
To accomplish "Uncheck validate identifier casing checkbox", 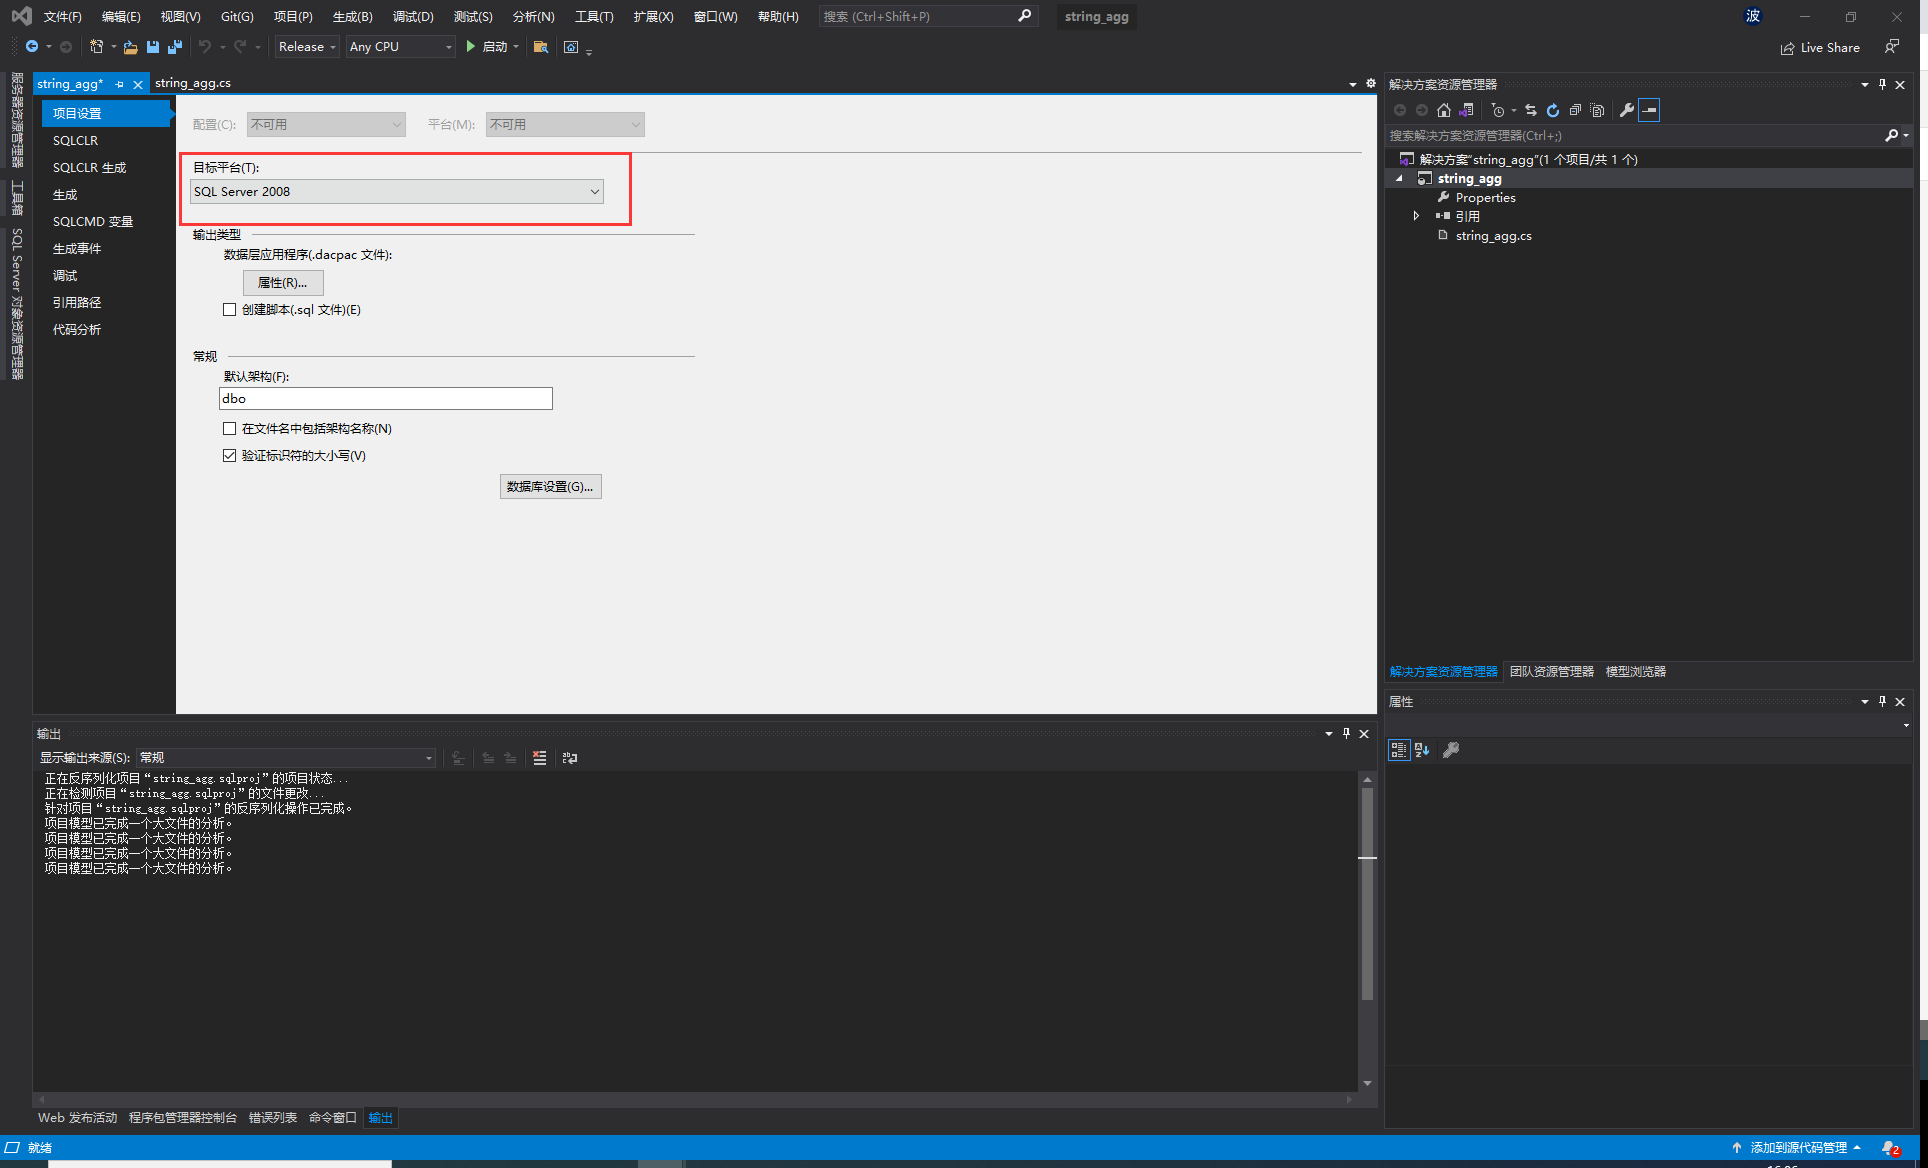I will click(x=230, y=456).
